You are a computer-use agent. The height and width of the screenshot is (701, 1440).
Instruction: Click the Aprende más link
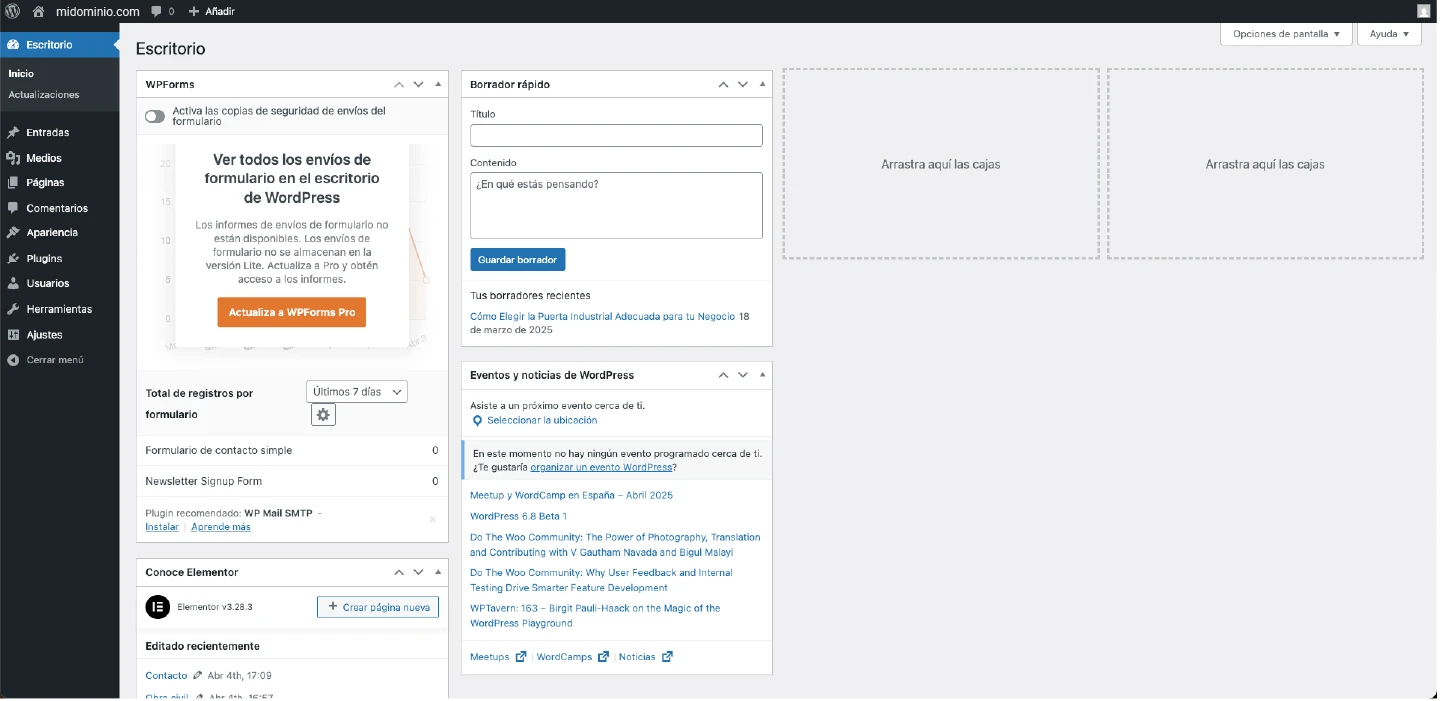point(221,527)
